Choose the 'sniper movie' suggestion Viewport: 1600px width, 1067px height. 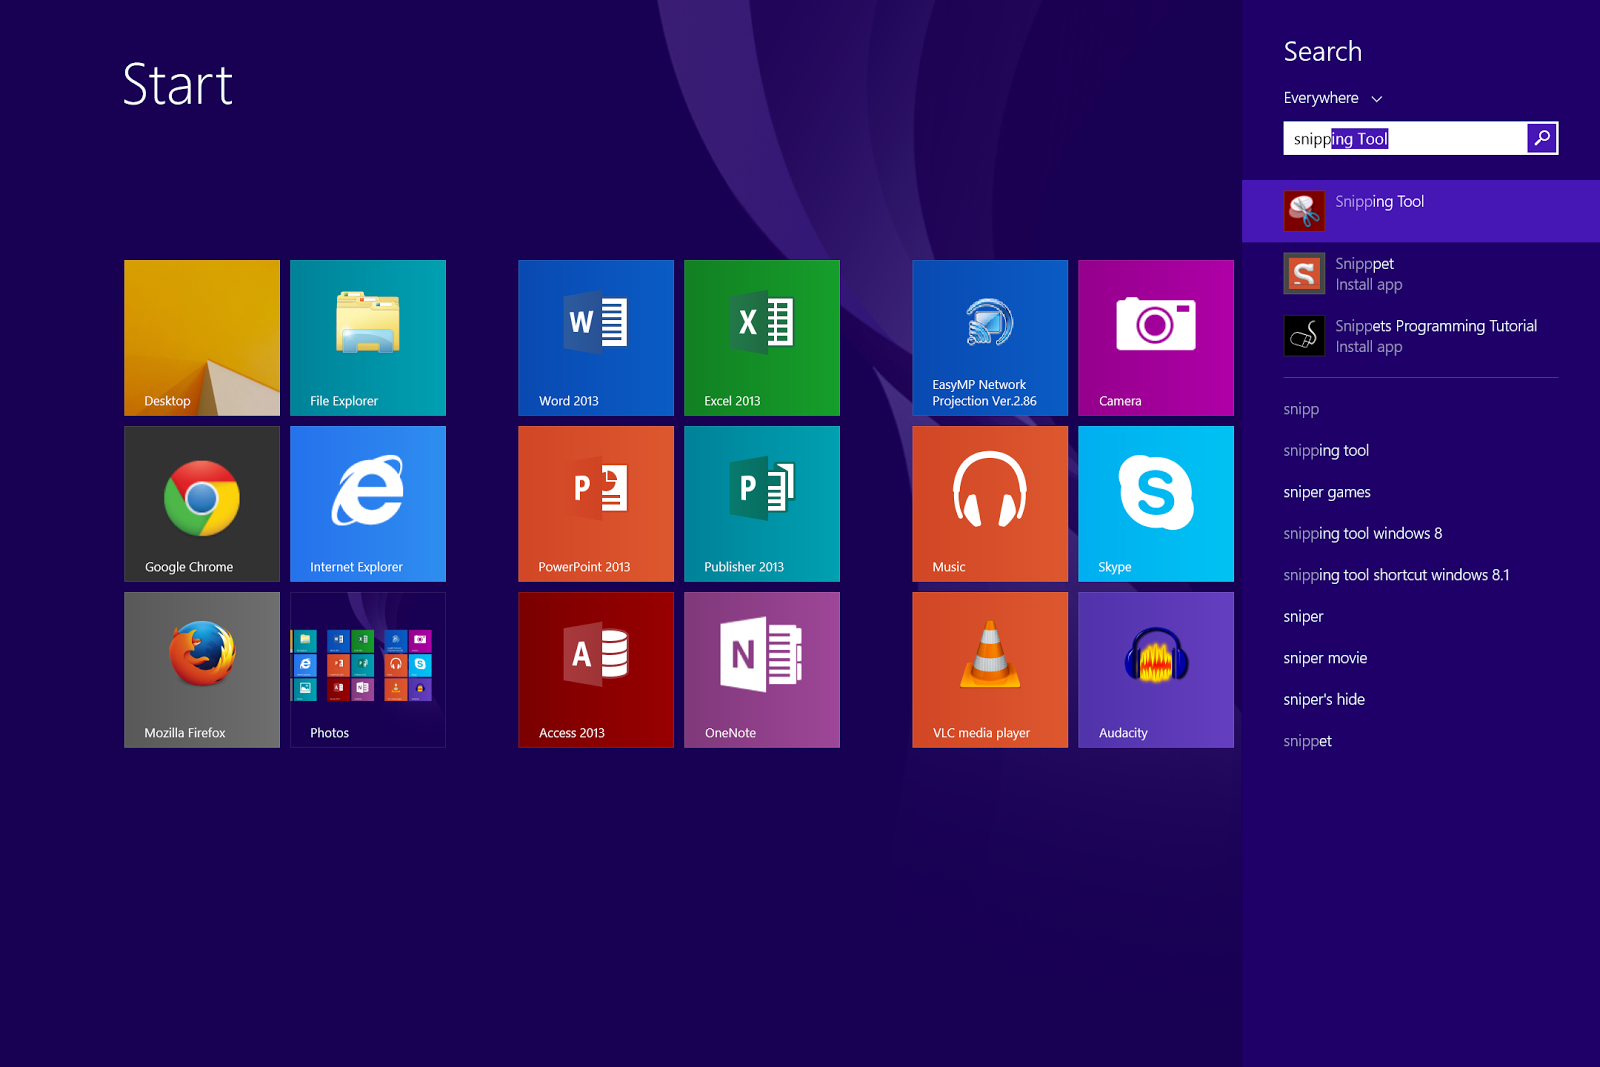coord(1325,658)
